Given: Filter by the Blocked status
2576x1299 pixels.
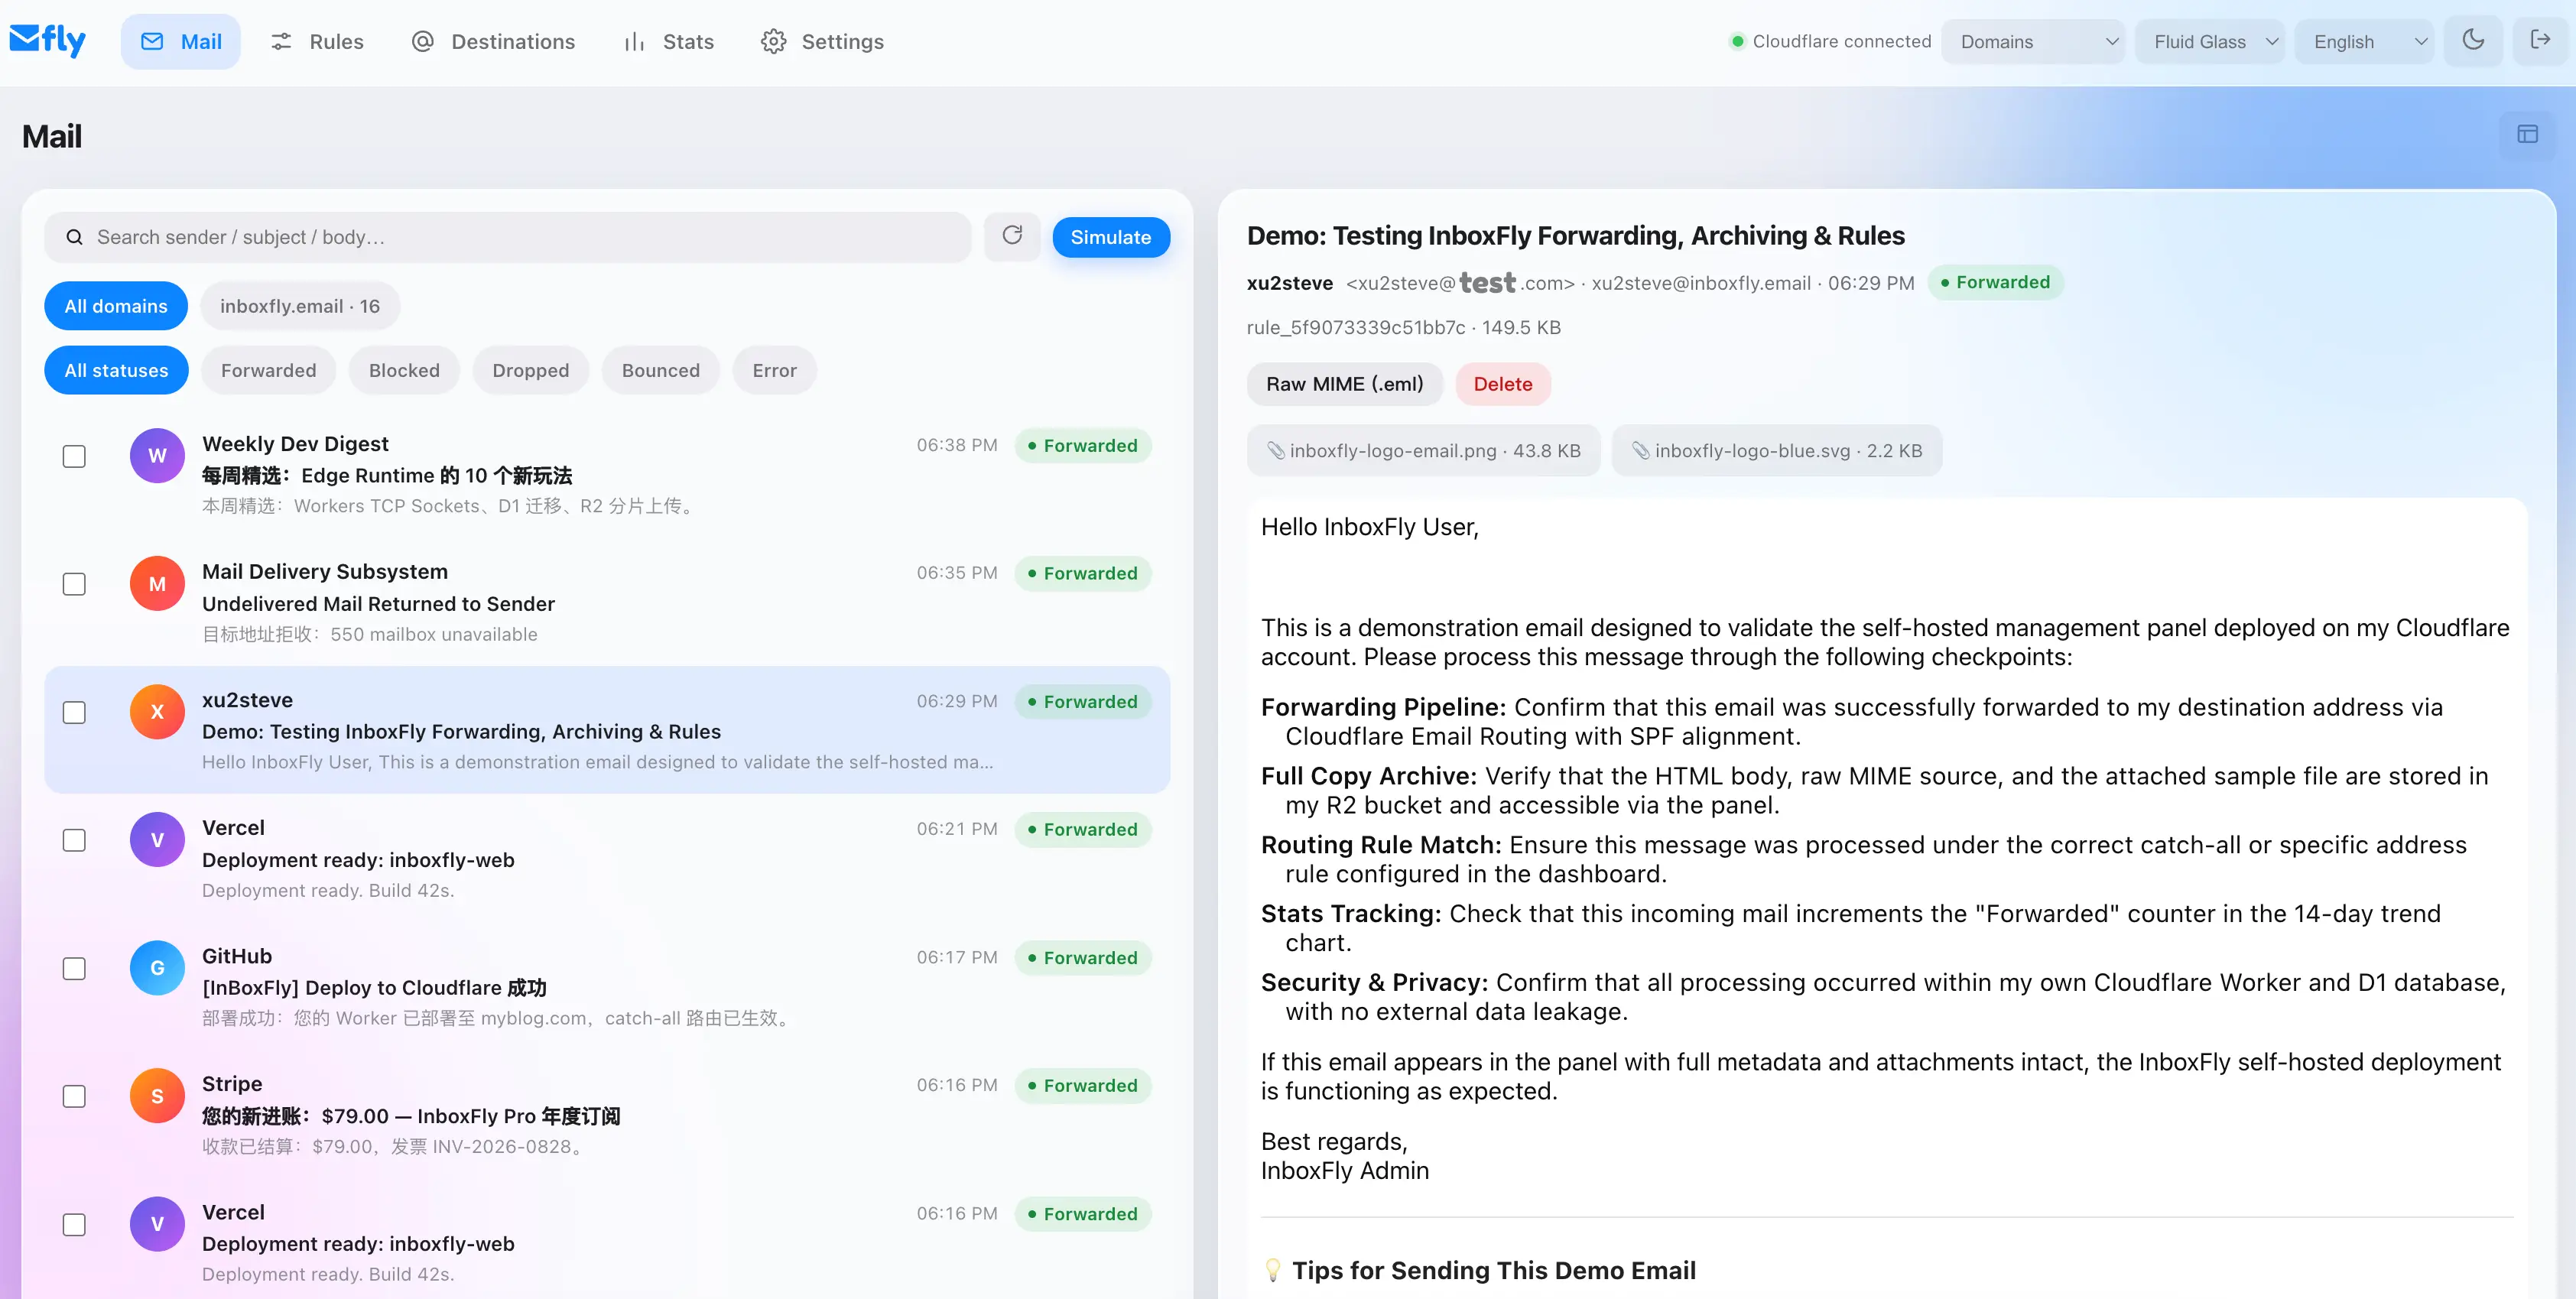Looking at the screenshot, I should click(x=404, y=370).
